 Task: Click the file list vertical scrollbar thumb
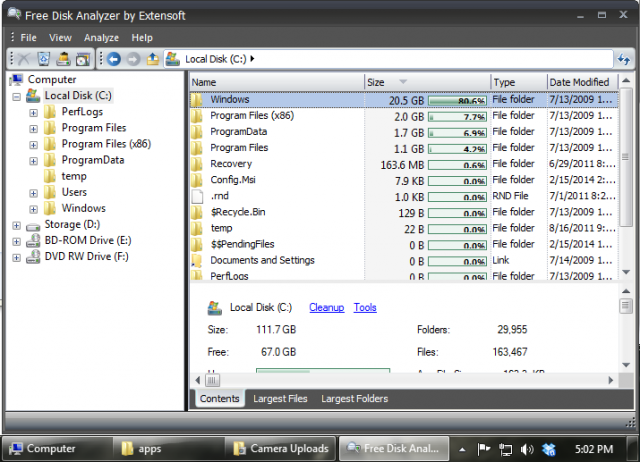click(x=626, y=157)
